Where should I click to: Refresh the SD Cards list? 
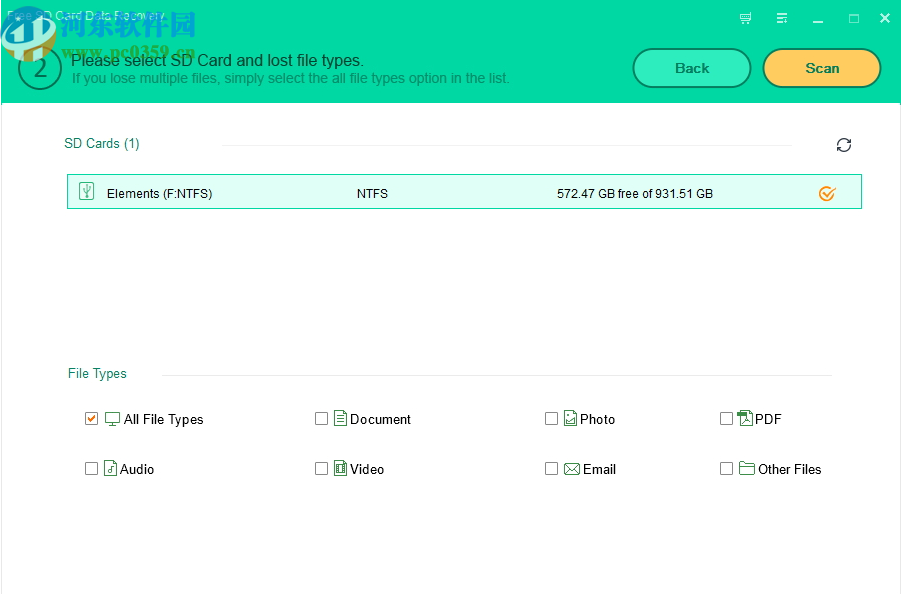point(843,145)
